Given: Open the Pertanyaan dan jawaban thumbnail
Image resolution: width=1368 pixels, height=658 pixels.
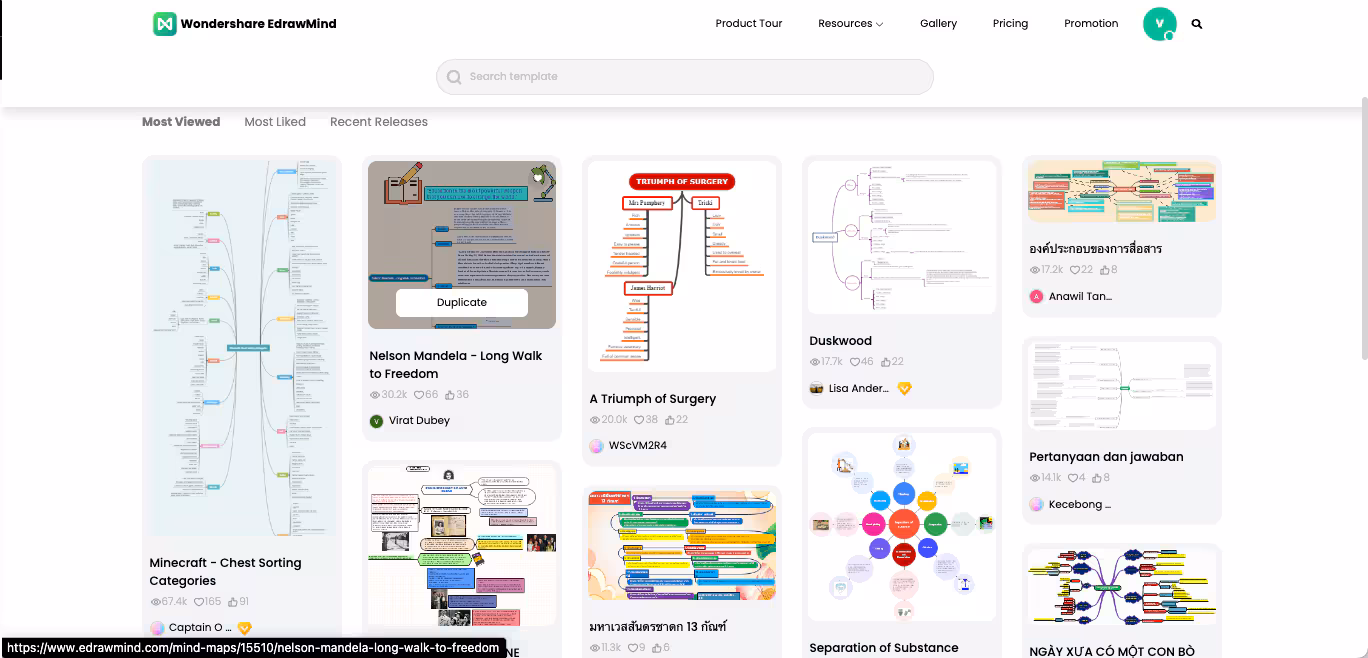Looking at the screenshot, I should click(x=1122, y=386).
